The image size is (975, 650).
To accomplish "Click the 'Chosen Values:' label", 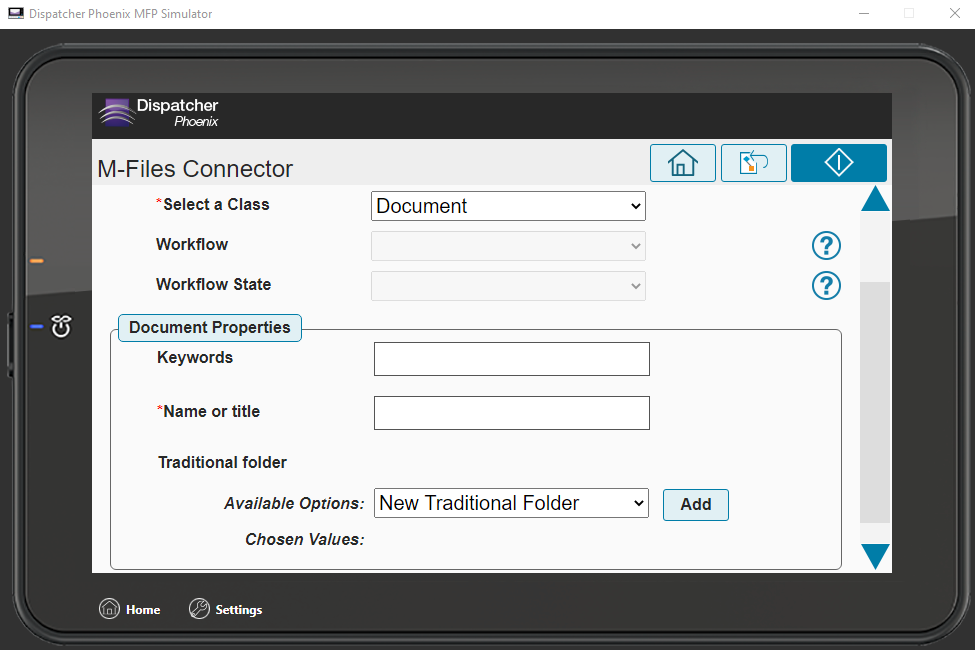I will tap(304, 539).
